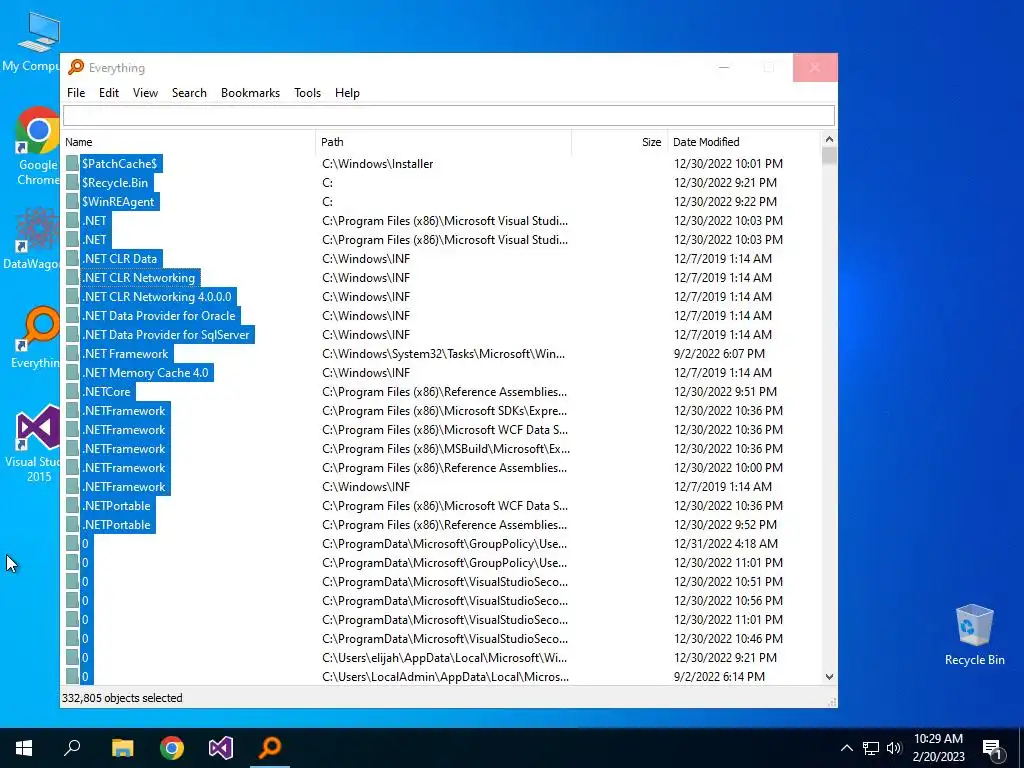Viewport: 1024px width, 768px height.
Task: Click the C:\Users\LocalAdmin\AppData path cell
Action: click(445, 677)
